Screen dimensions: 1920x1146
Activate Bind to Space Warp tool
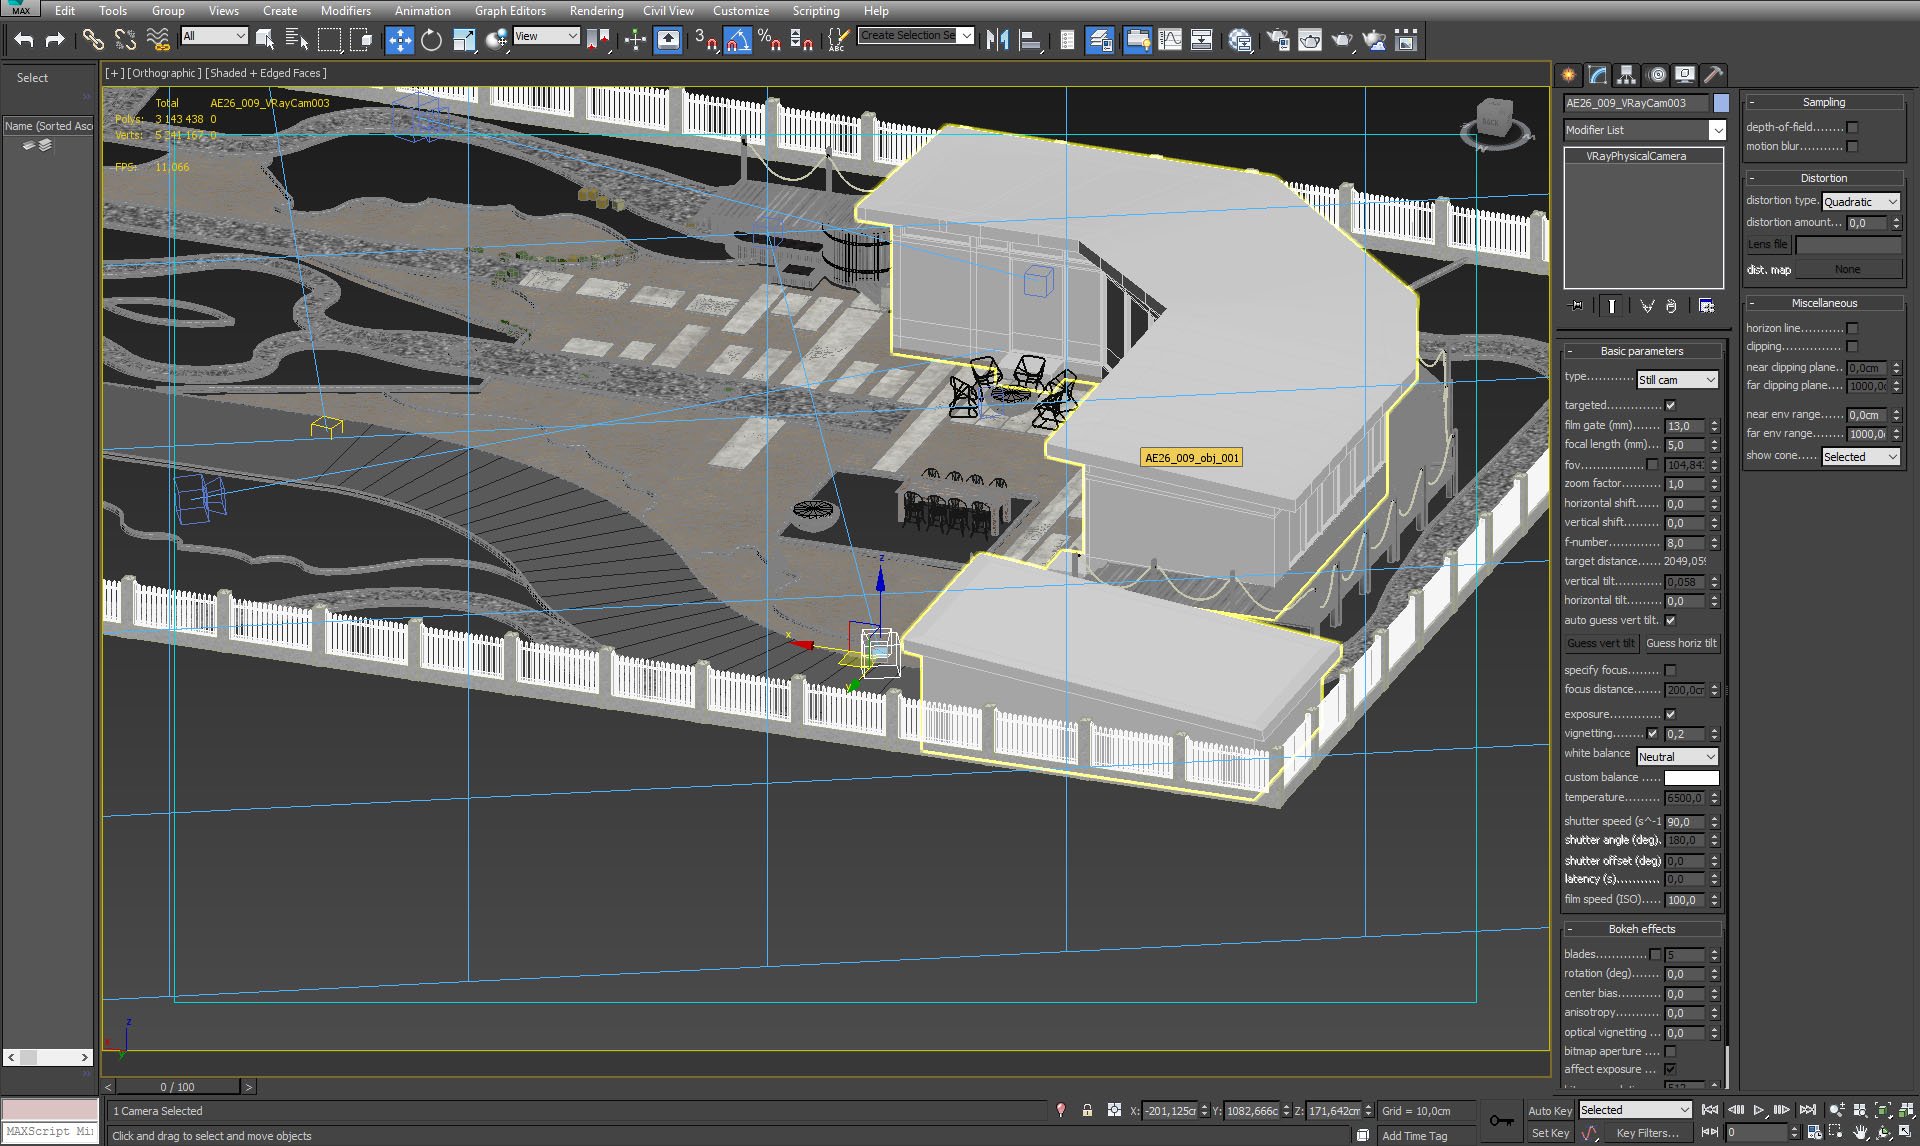[x=158, y=40]
